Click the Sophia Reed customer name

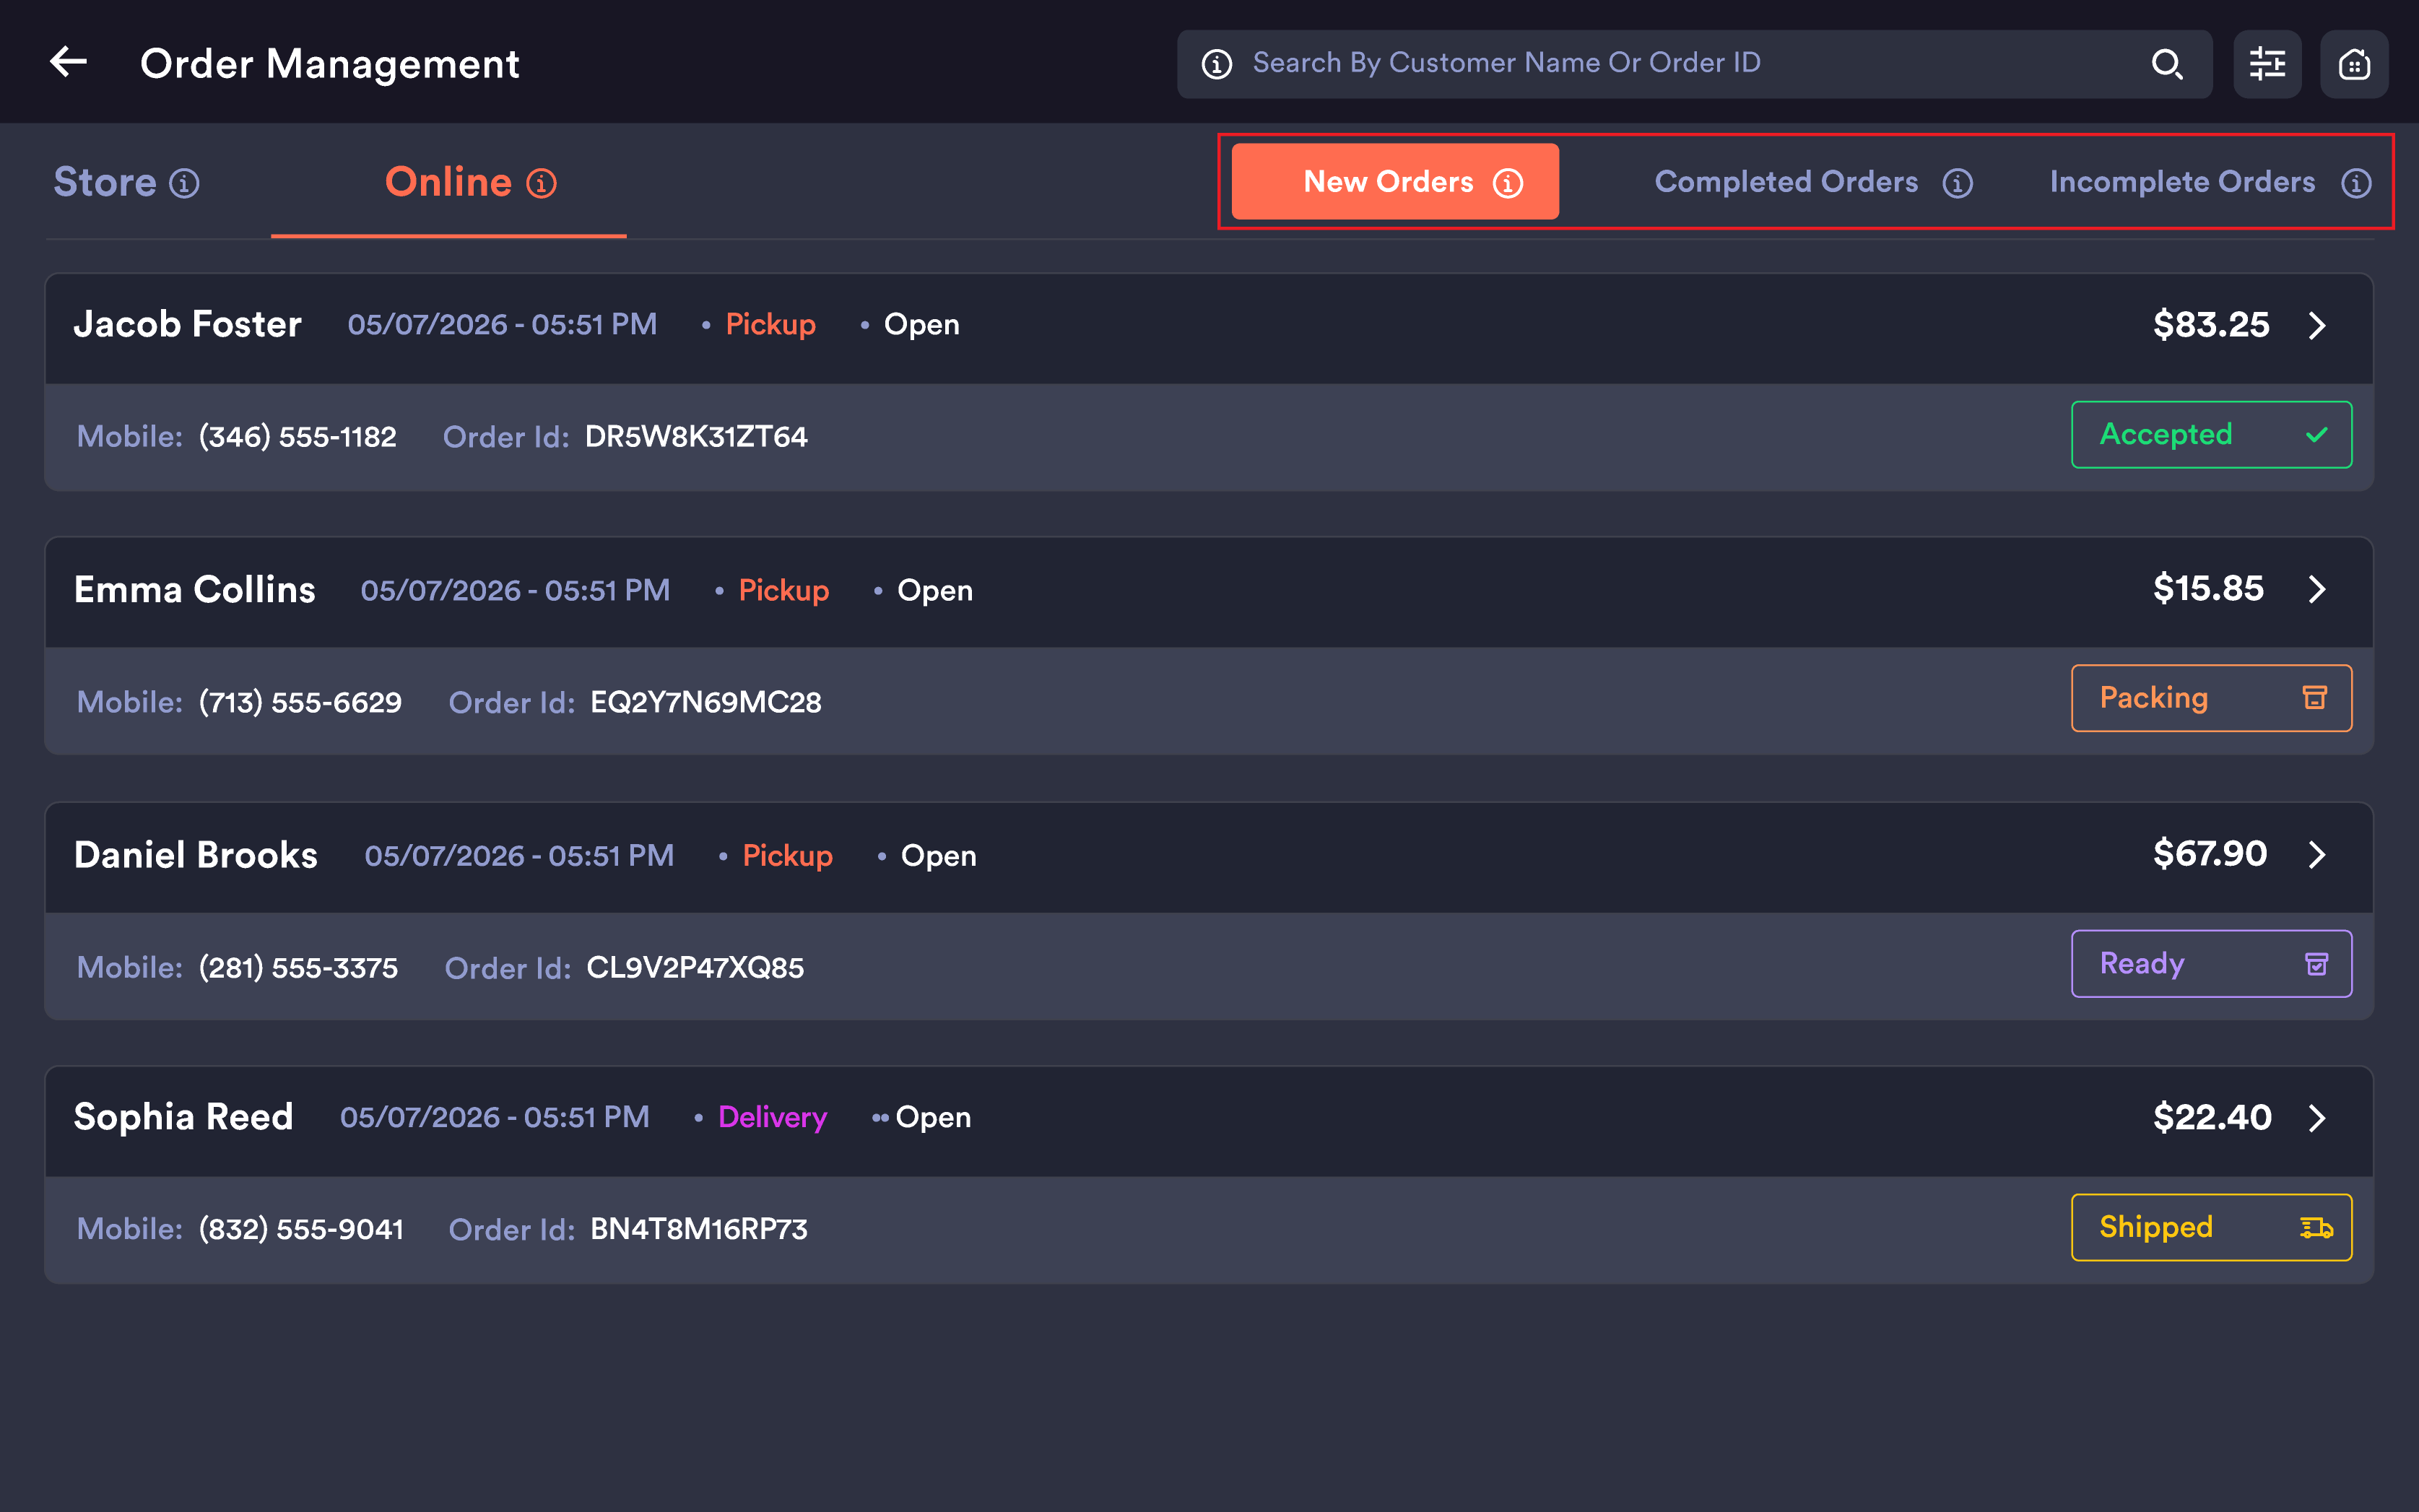pos(183,1117)
